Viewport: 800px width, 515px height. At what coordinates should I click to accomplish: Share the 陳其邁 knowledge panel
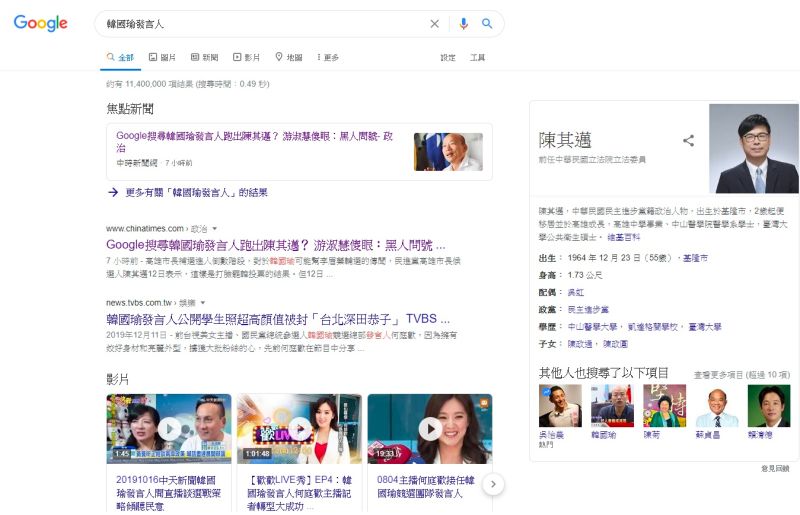688,140
